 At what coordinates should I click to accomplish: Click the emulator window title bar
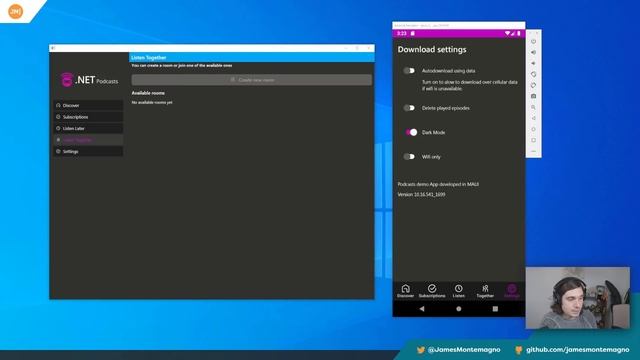458,25
